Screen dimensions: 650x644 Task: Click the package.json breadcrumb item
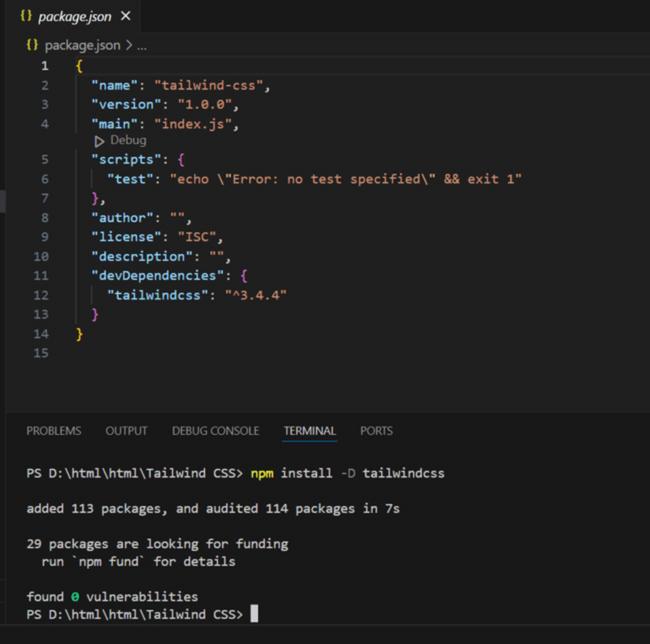pos(82,45)
